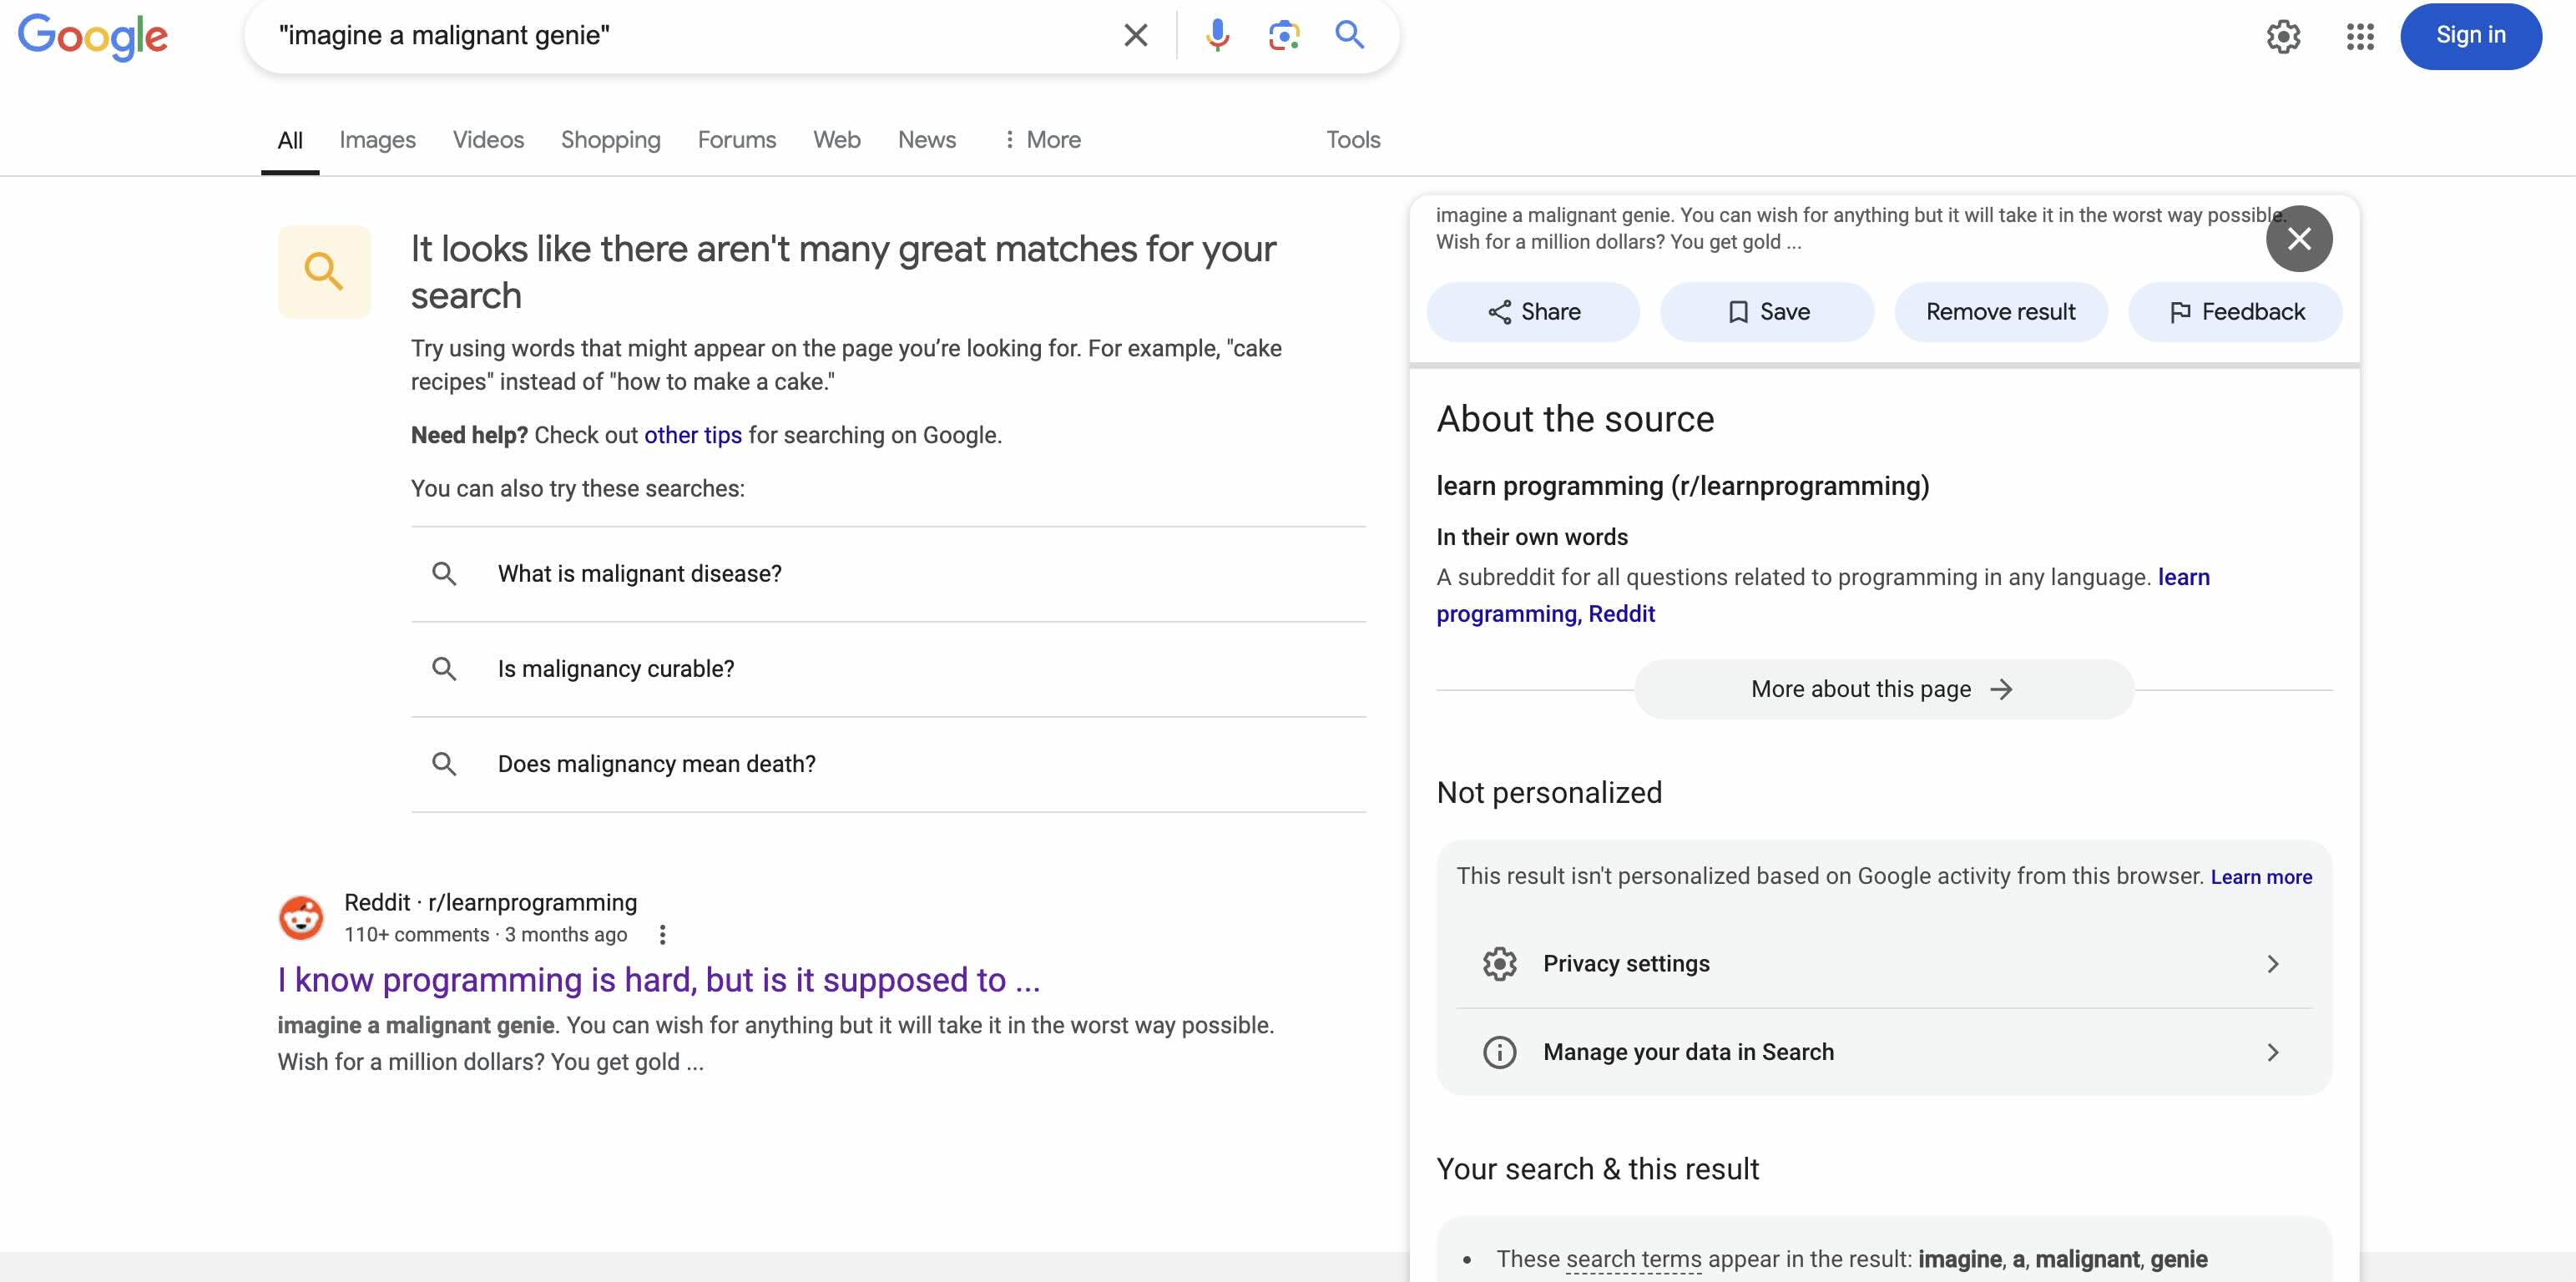Click the underlined 'search terms' link

tap(1634, 1259)
